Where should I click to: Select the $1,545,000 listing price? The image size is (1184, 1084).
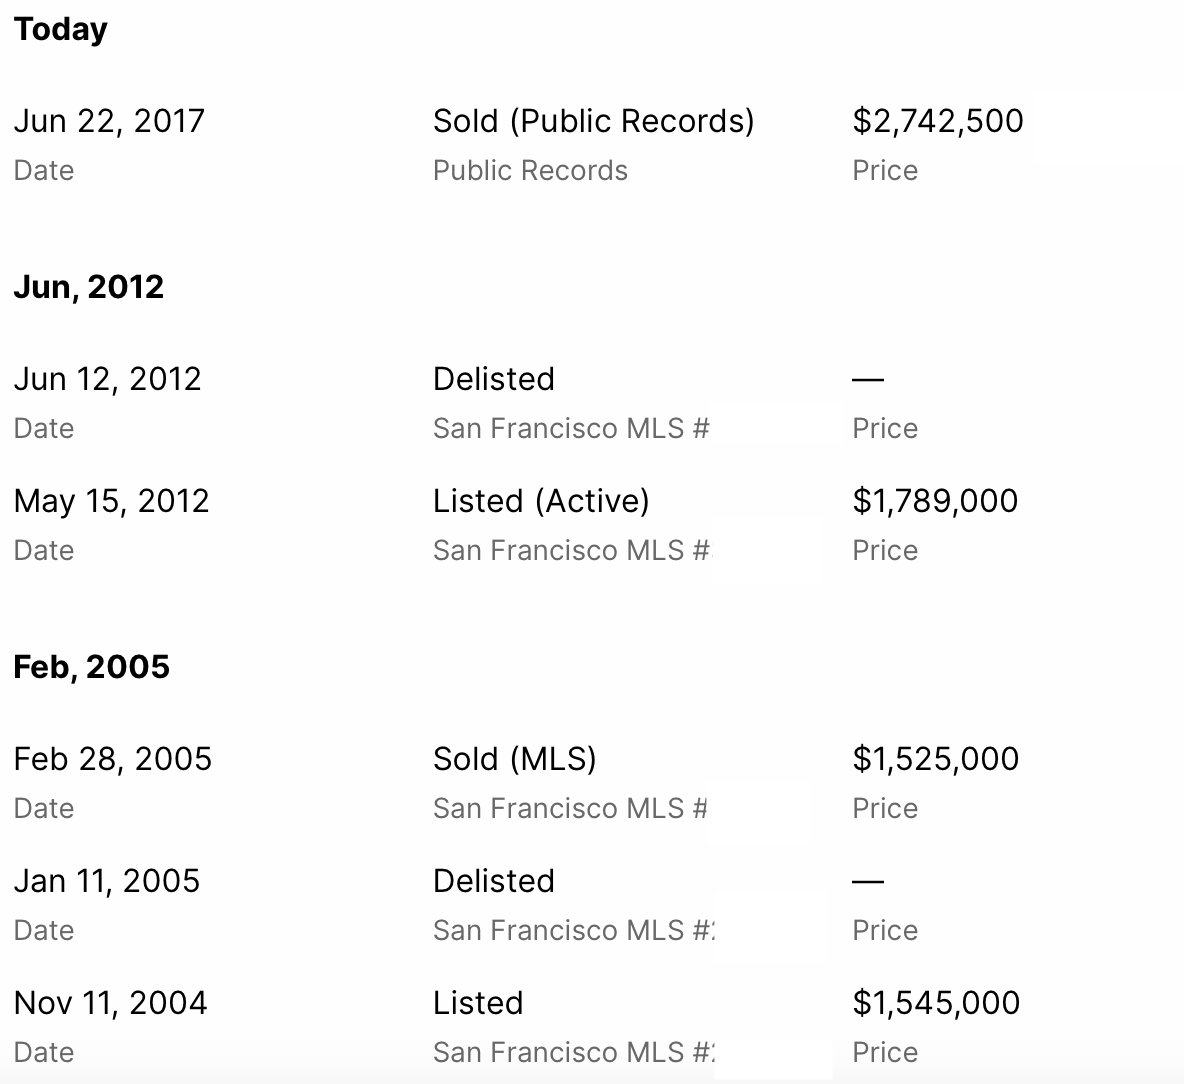click(x=935, y=1003)
